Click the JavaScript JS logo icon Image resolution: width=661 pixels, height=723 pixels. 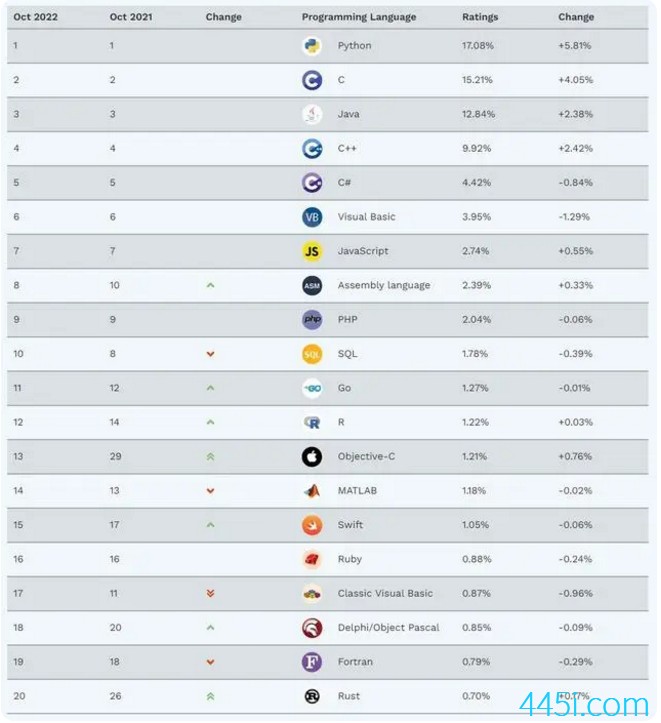click(312, 251)
